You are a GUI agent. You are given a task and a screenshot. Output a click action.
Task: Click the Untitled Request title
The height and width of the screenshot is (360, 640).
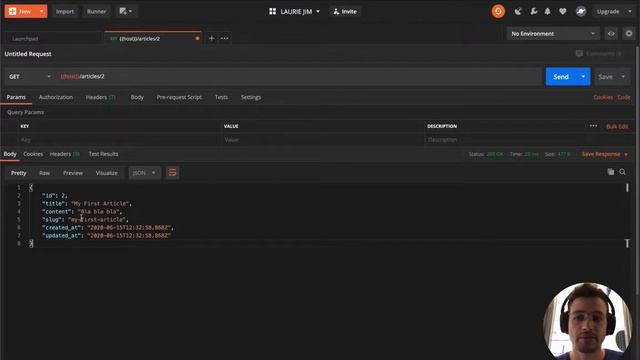pyautogui.click(x=28, y=54)
